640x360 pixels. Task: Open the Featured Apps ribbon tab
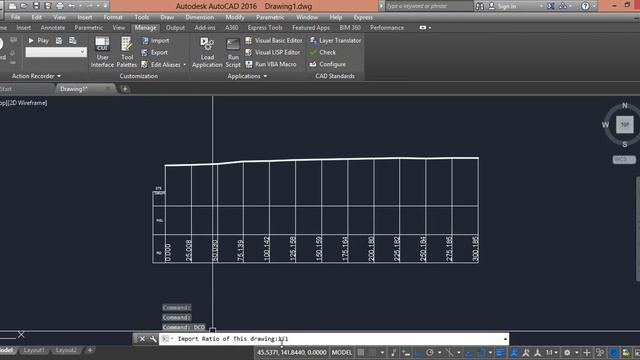tap(311, 28)
